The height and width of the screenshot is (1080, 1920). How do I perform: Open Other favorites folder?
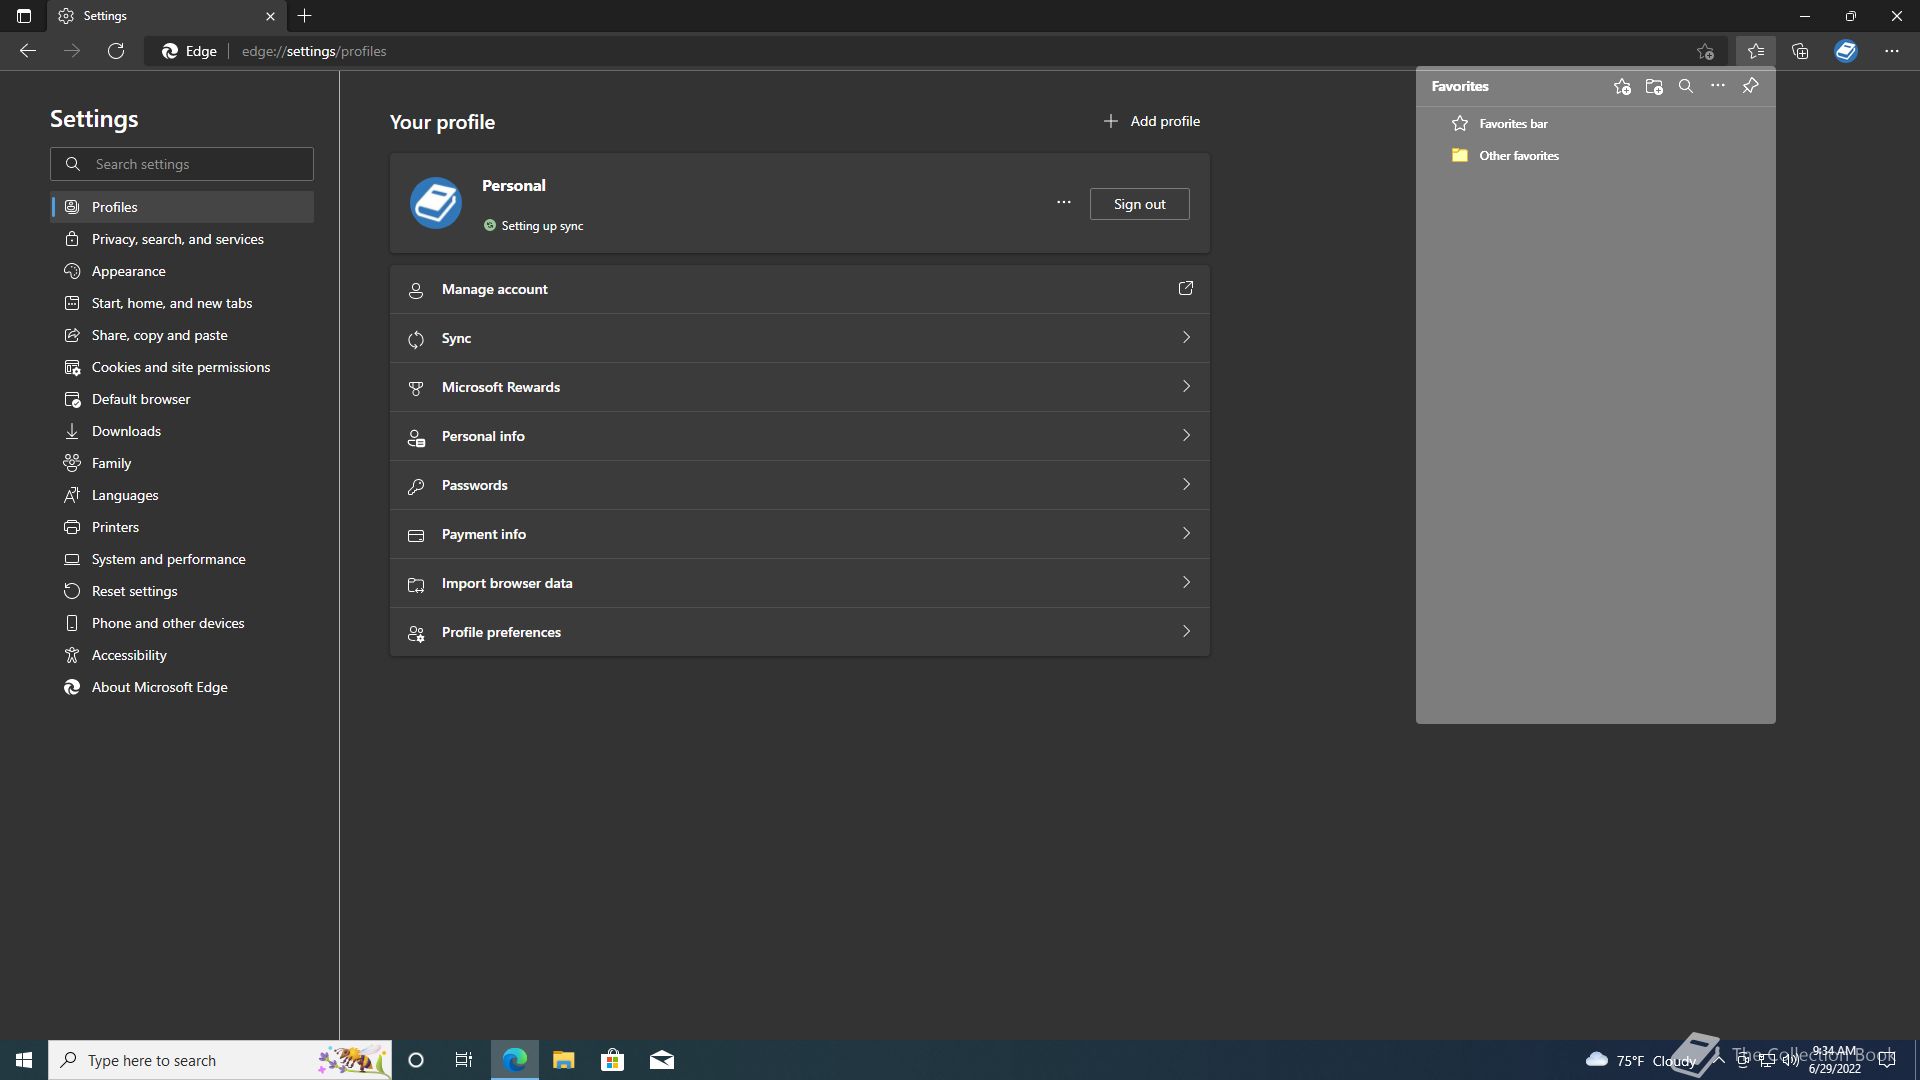tap(1595, 156)
